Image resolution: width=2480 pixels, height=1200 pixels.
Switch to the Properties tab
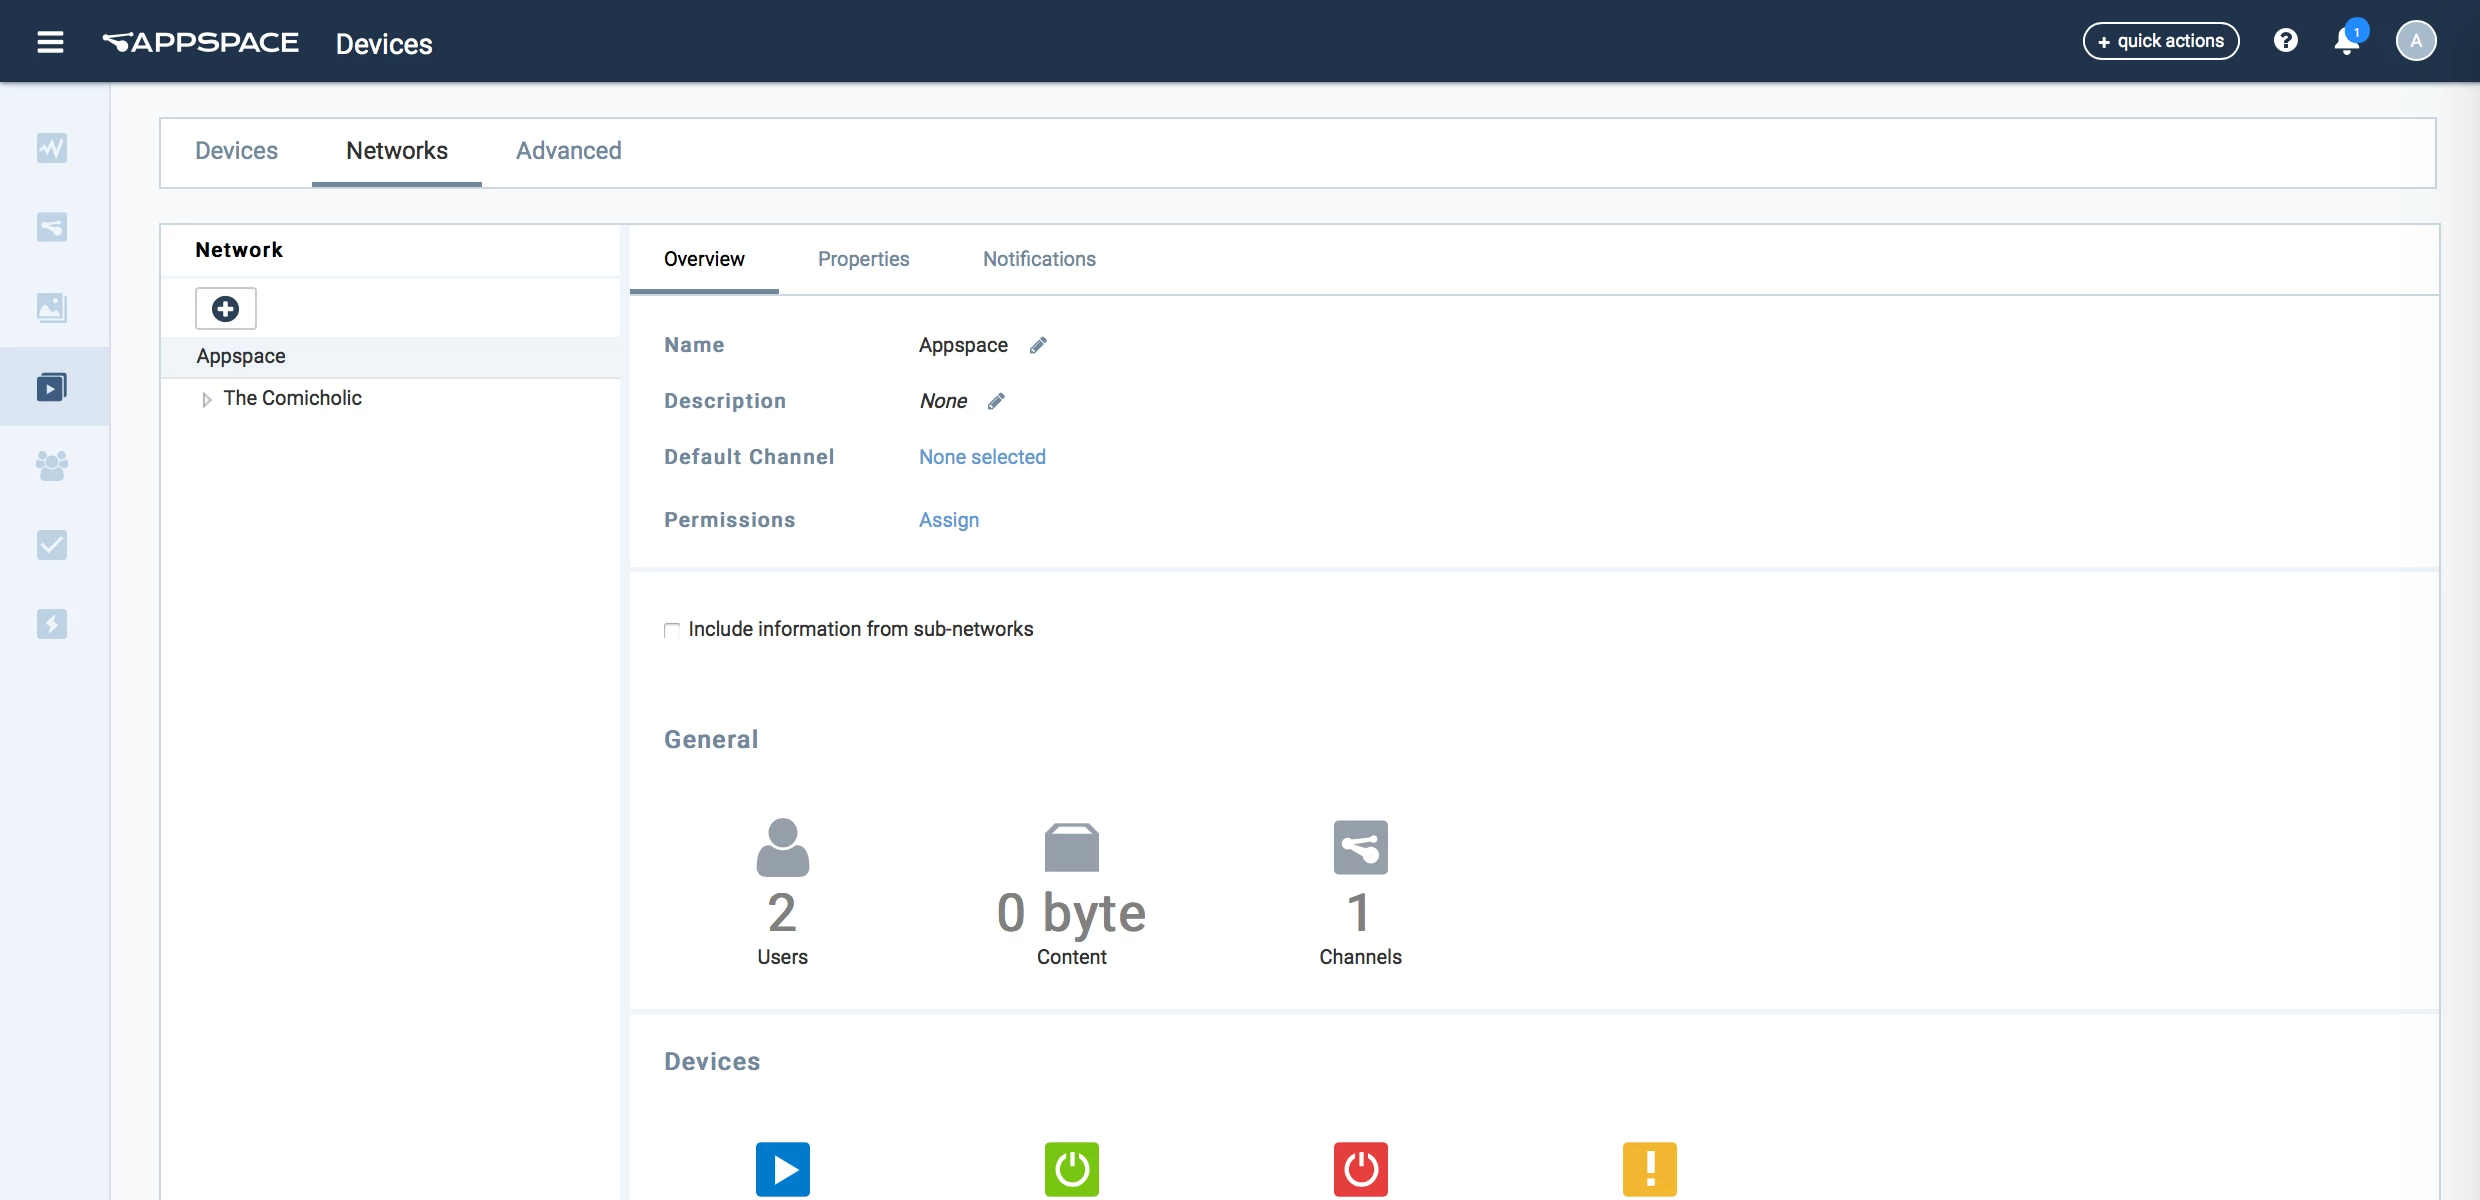pyautogui.click(x=863, y=259)
